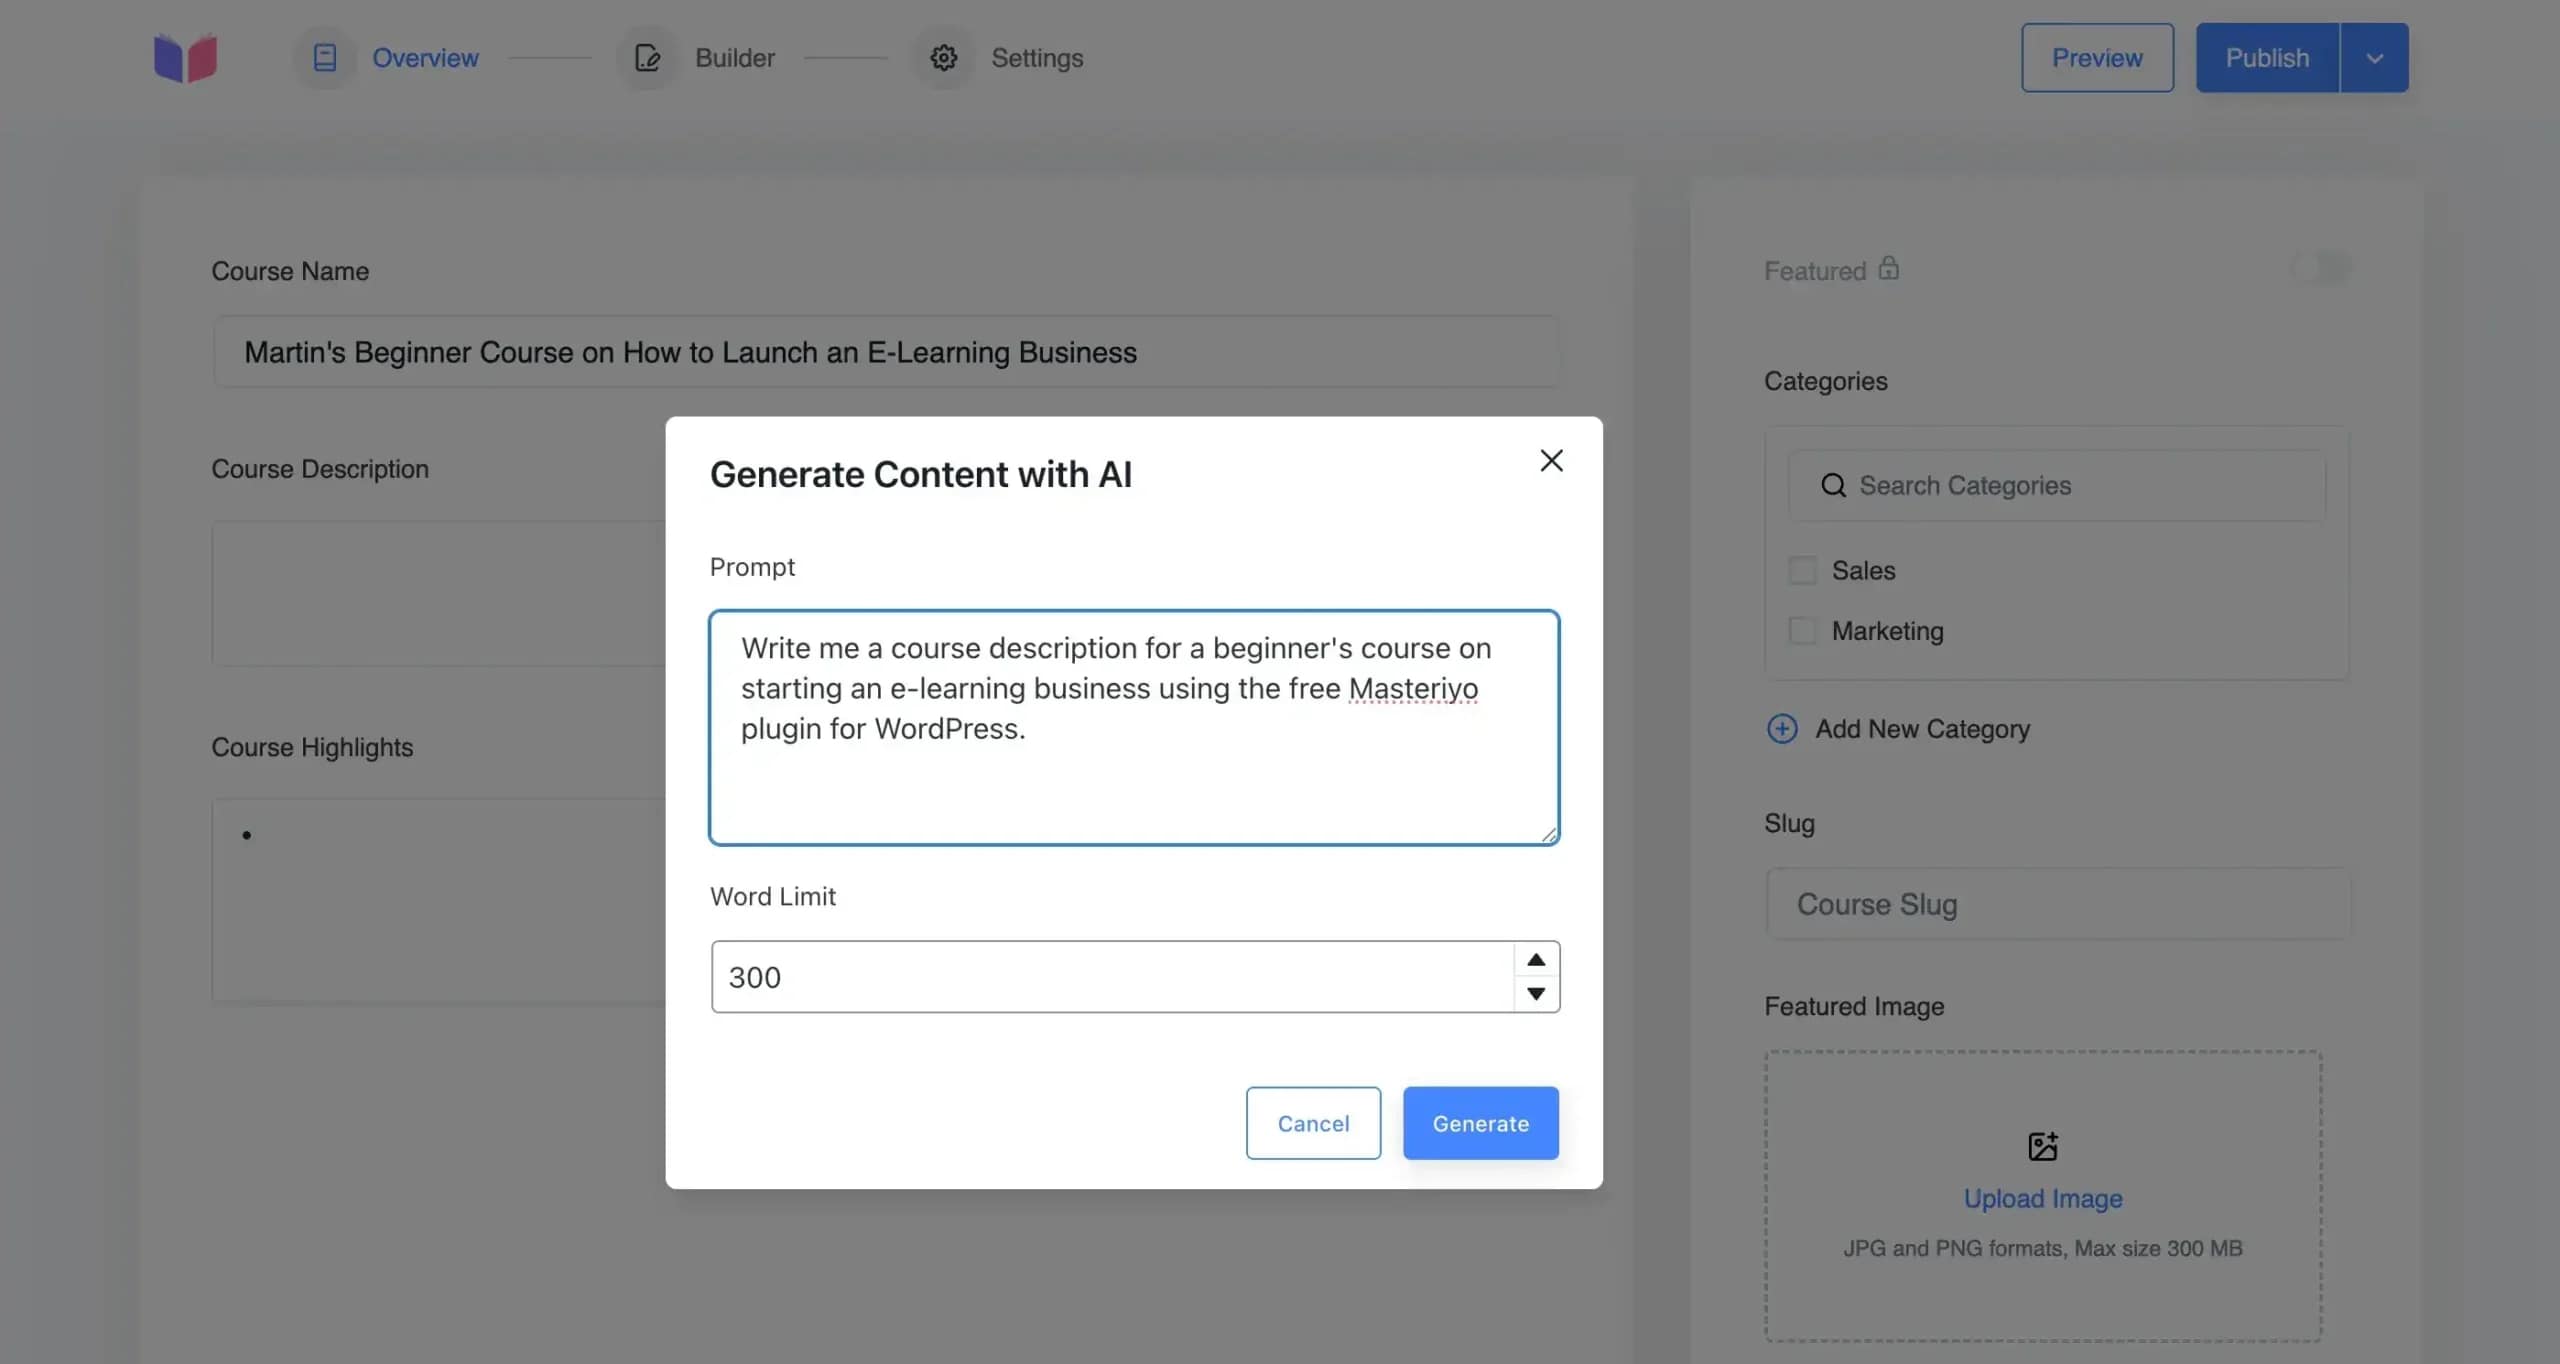2560x1364 pixels.
Task: Click the 'Generate Content with AI' heading
Action: tap(921, 474)
